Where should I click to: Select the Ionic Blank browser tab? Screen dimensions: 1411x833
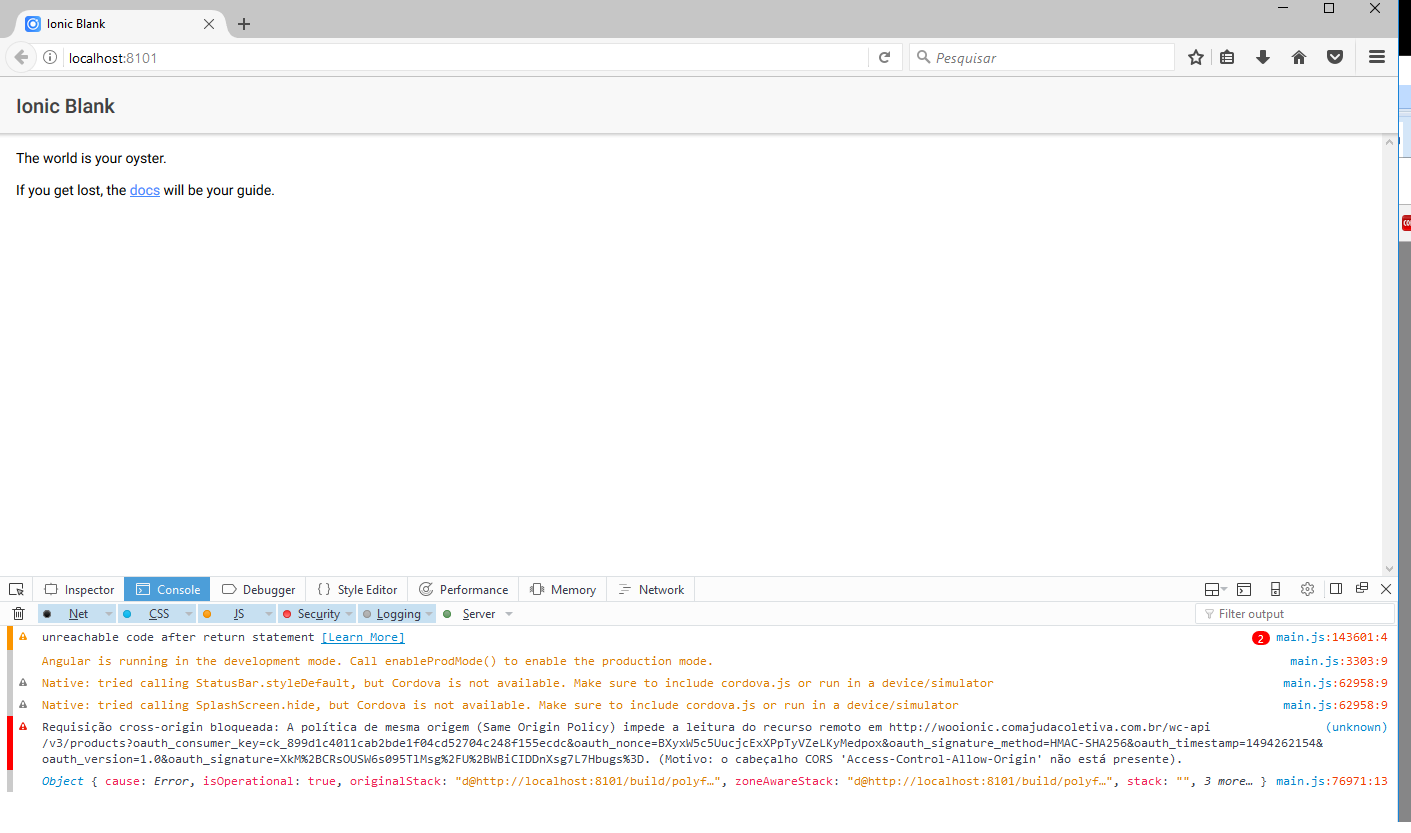point(120,24)
